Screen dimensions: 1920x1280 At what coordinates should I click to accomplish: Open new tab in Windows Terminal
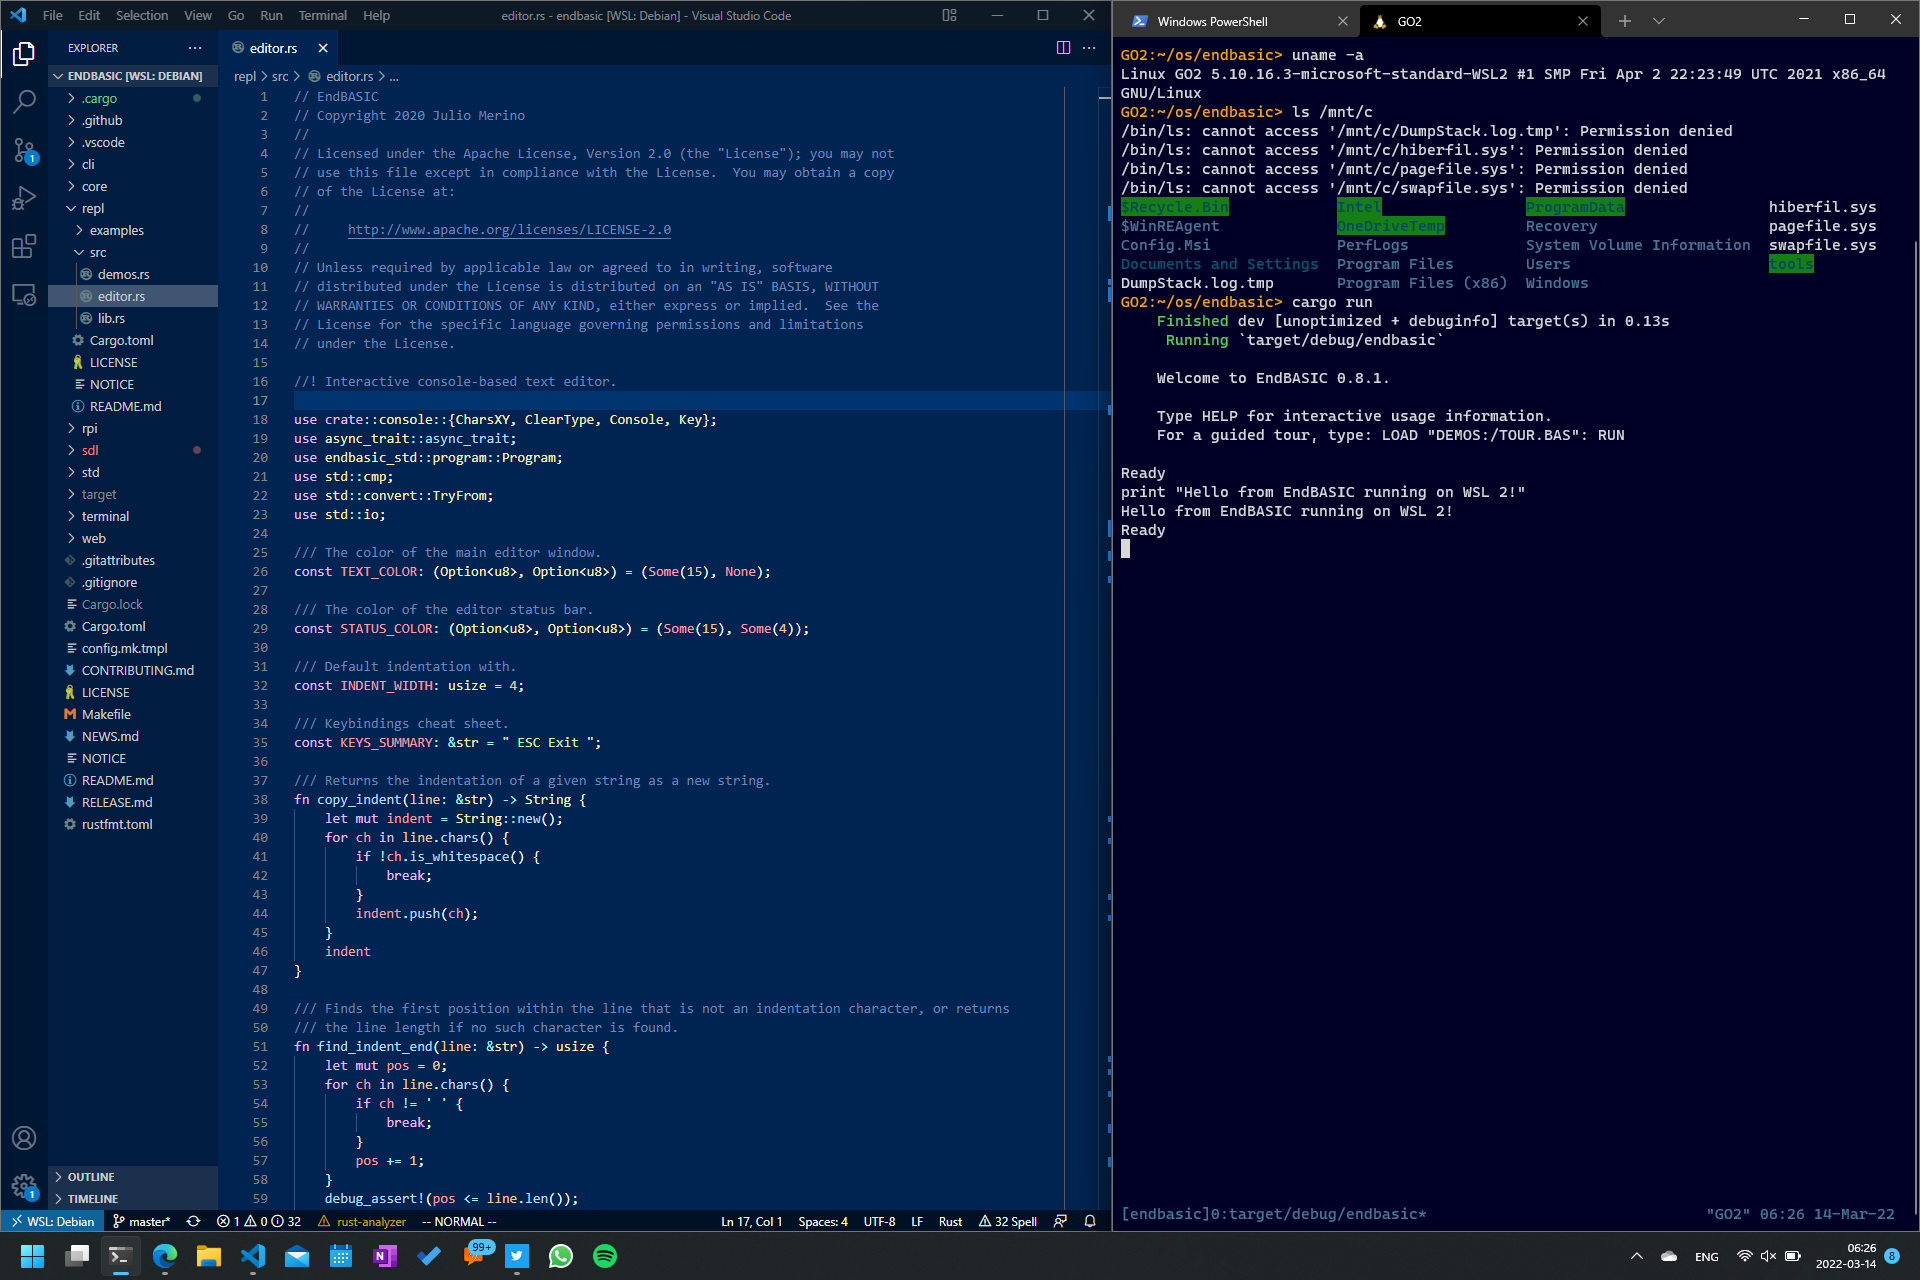point(1625,21)
